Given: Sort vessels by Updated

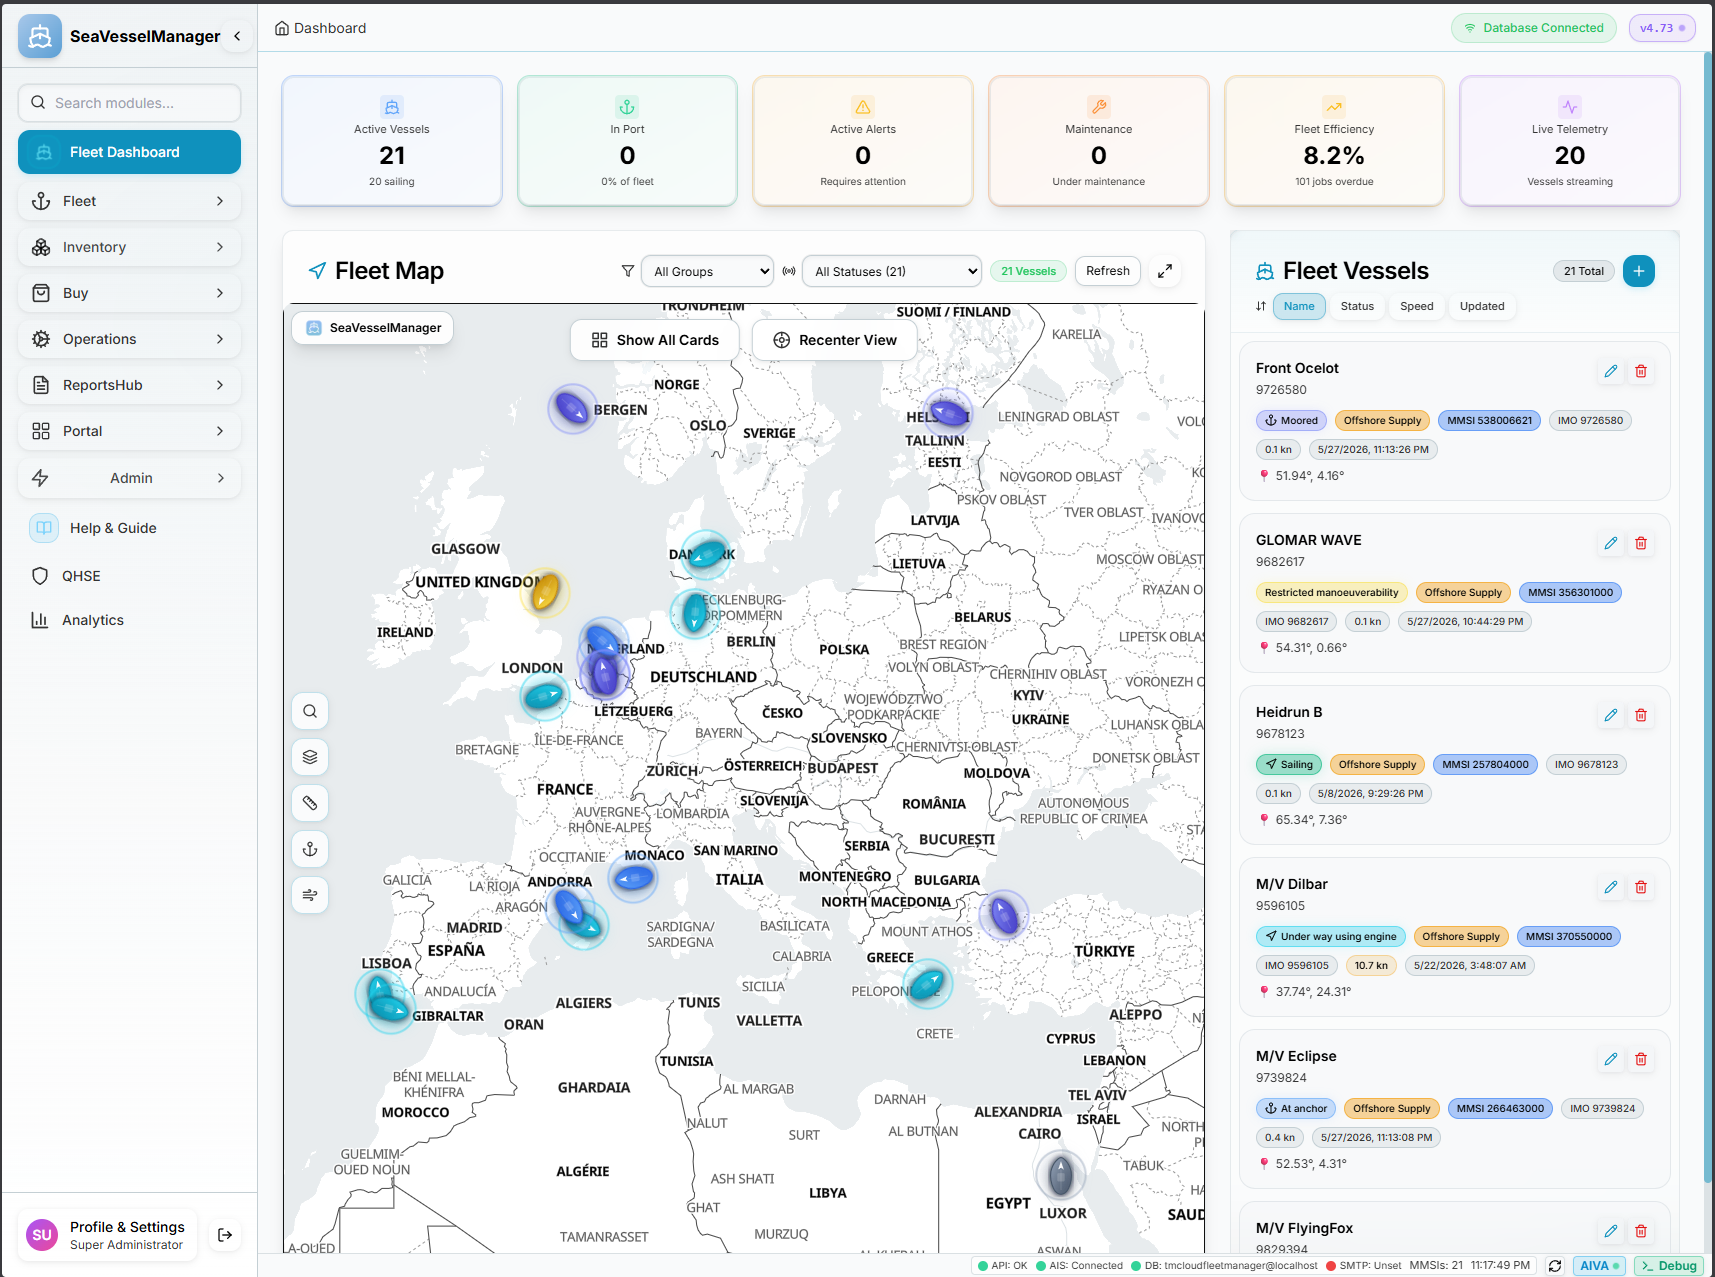Looking at the screenshot, I should 1482,306.
